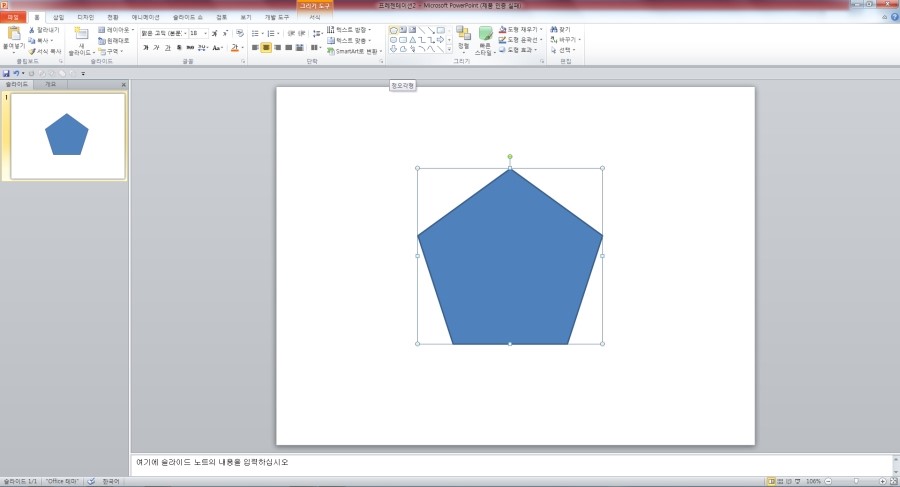Expand Shape Fill (도형 채우기) dropdown
Viewport: 900px width, 487px height.
541,30
